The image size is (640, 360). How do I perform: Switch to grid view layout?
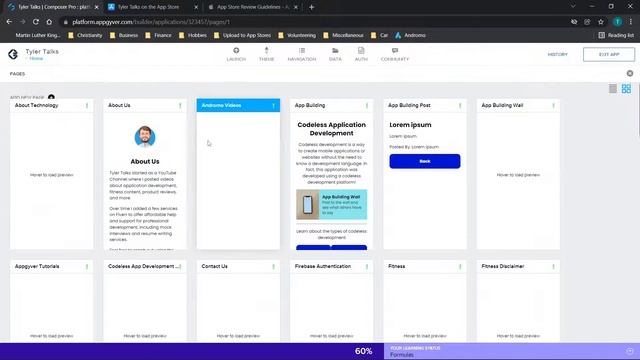626,89
